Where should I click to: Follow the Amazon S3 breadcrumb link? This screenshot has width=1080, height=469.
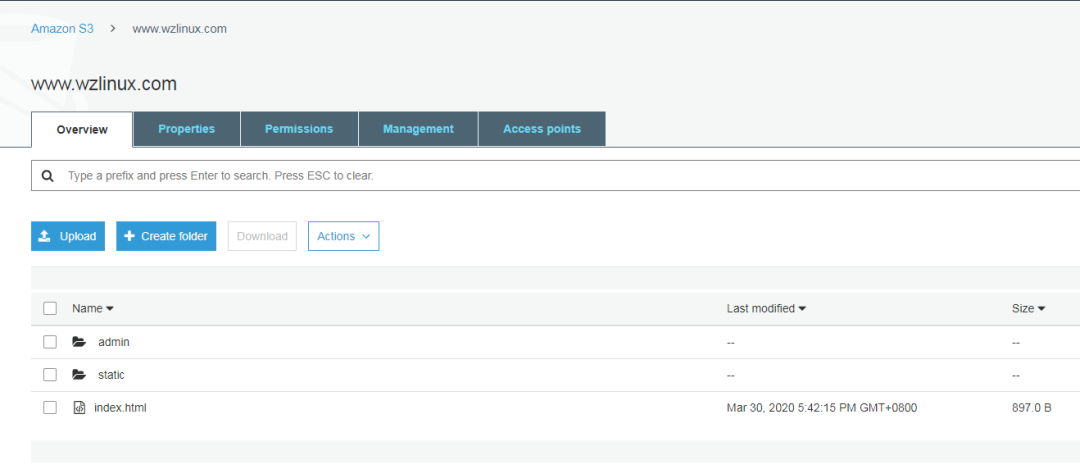click(62, 29)
